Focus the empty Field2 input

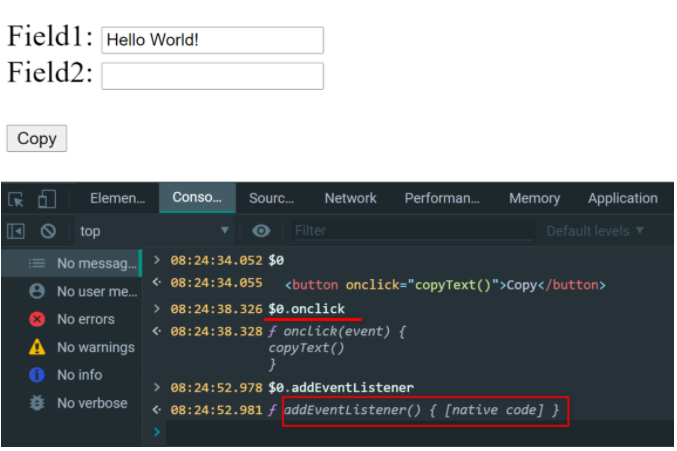212,76
